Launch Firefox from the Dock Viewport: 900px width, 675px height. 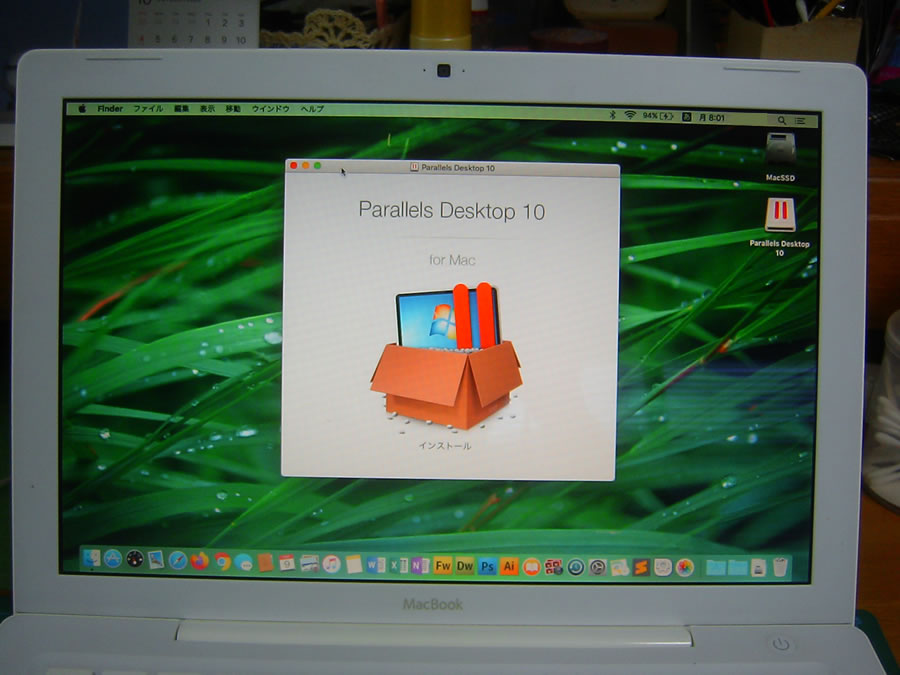[x=200, y=561]
